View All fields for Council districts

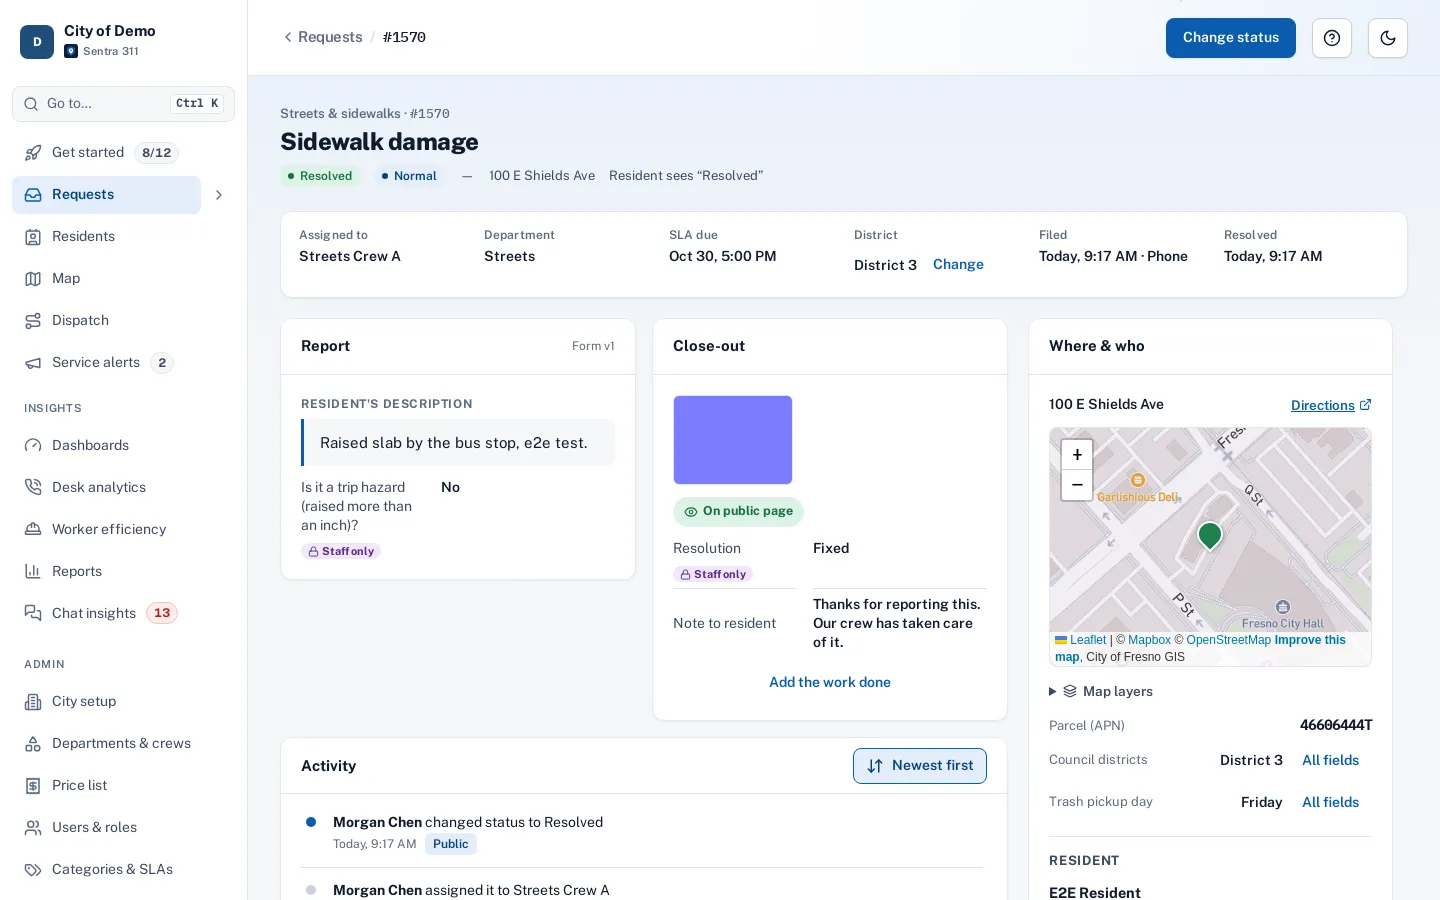coord(1330,761)
